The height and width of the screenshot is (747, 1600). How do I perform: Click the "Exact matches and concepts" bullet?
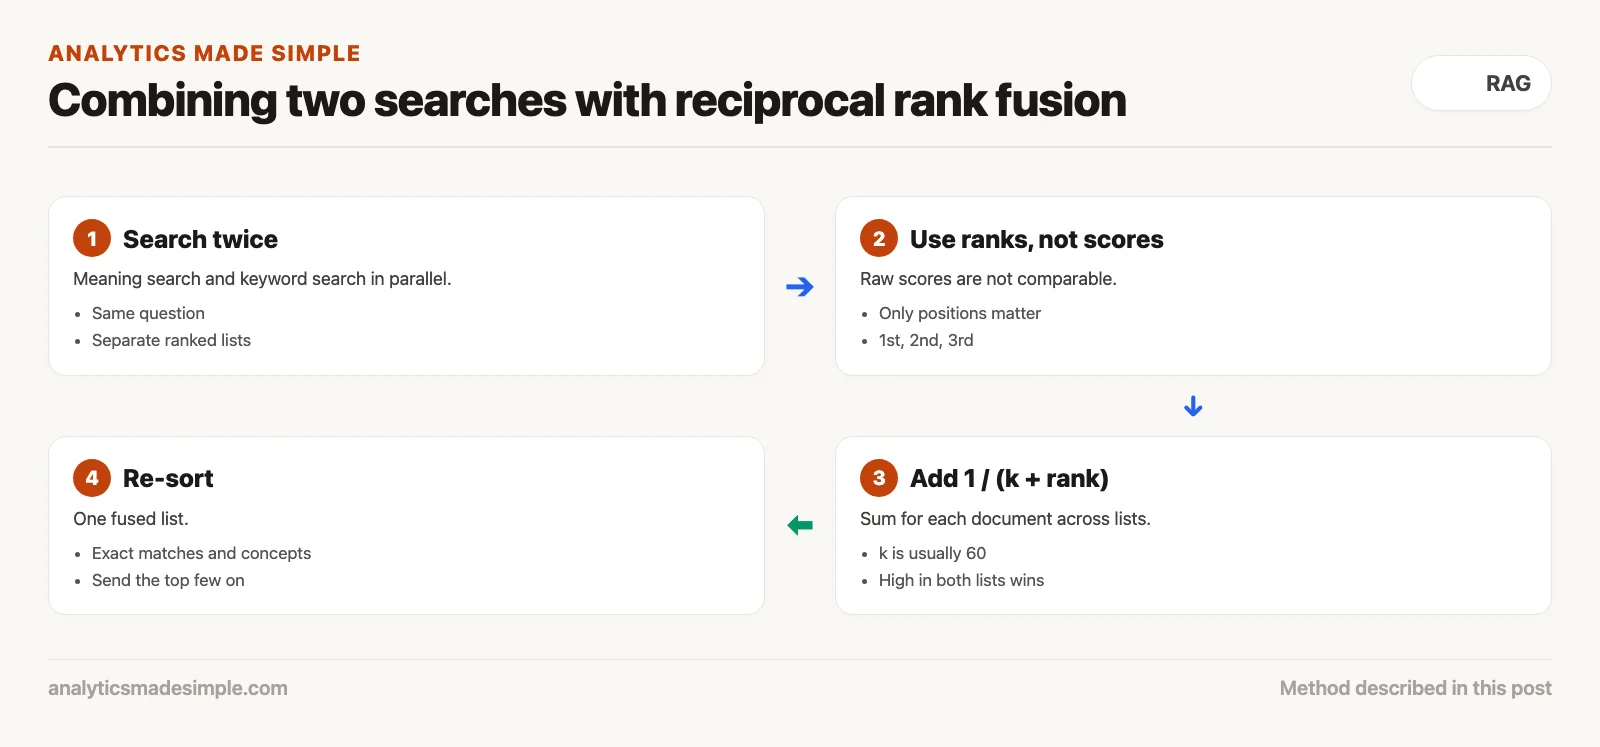click(201, 553)
